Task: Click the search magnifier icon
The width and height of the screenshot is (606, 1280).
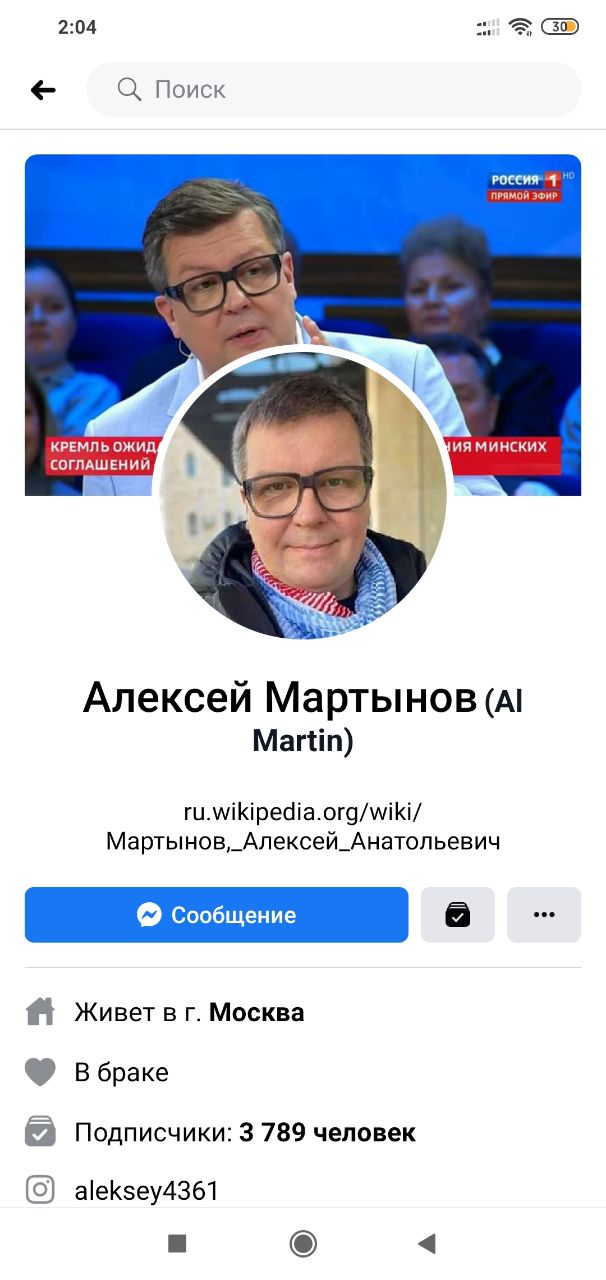Action: coord(129,90)
